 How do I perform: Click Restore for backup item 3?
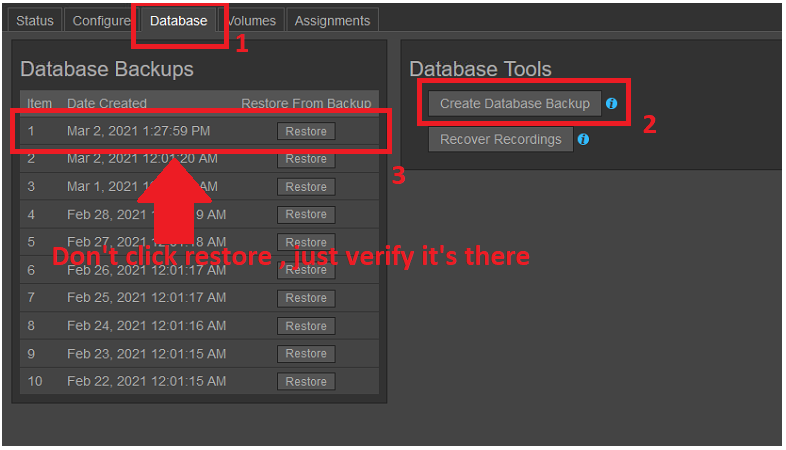tap(306, 187)
